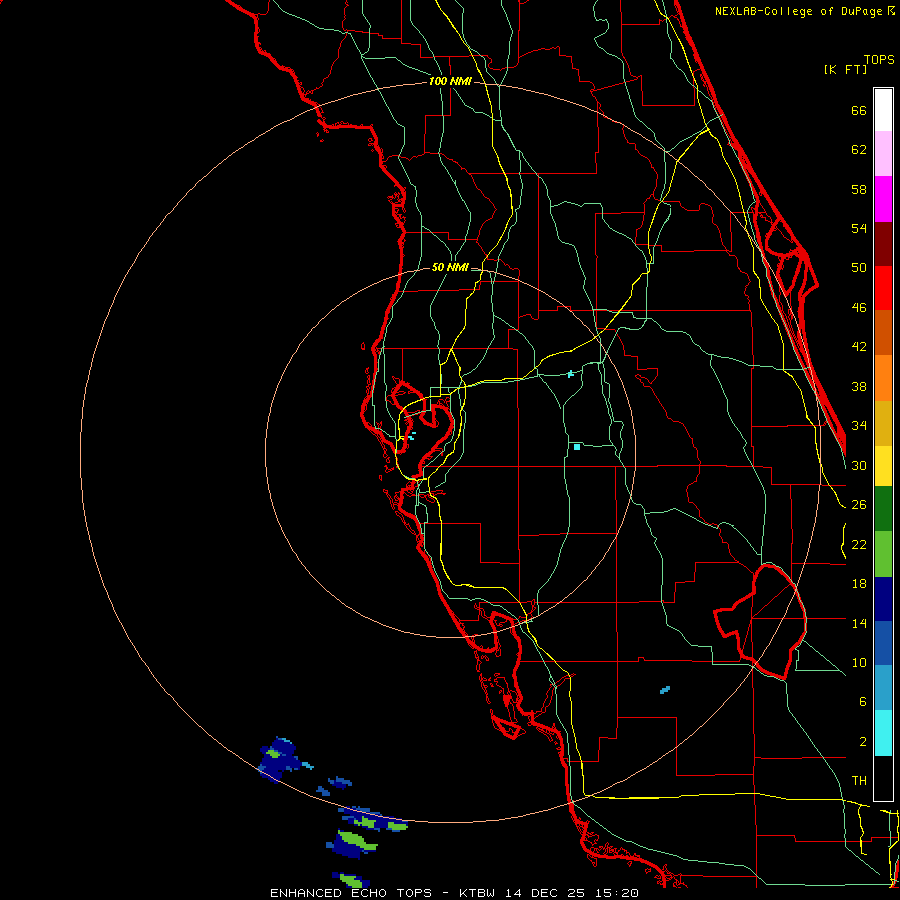
Task: Click the blue echo cluster crossing the southwest ring
Action: tap(280, 759)
